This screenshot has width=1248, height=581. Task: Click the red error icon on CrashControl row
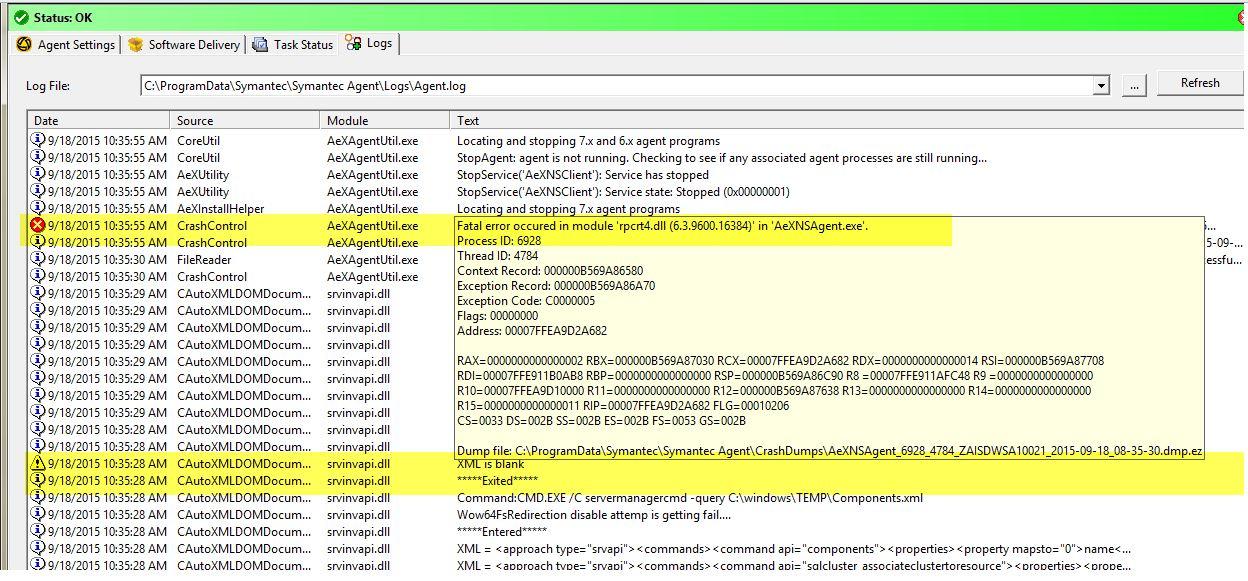click(38, 226)
